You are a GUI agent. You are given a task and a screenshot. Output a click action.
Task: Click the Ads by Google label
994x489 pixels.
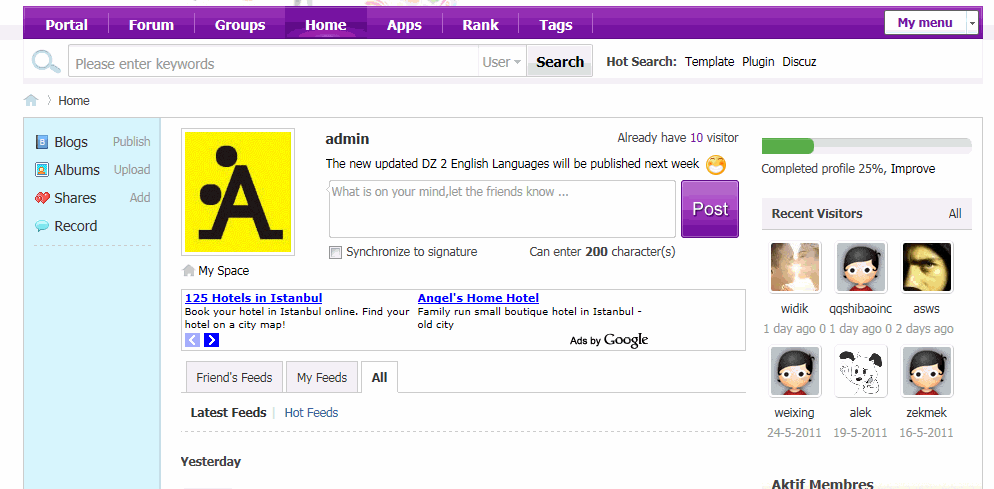pyautogui.click(x=609, y=340)
